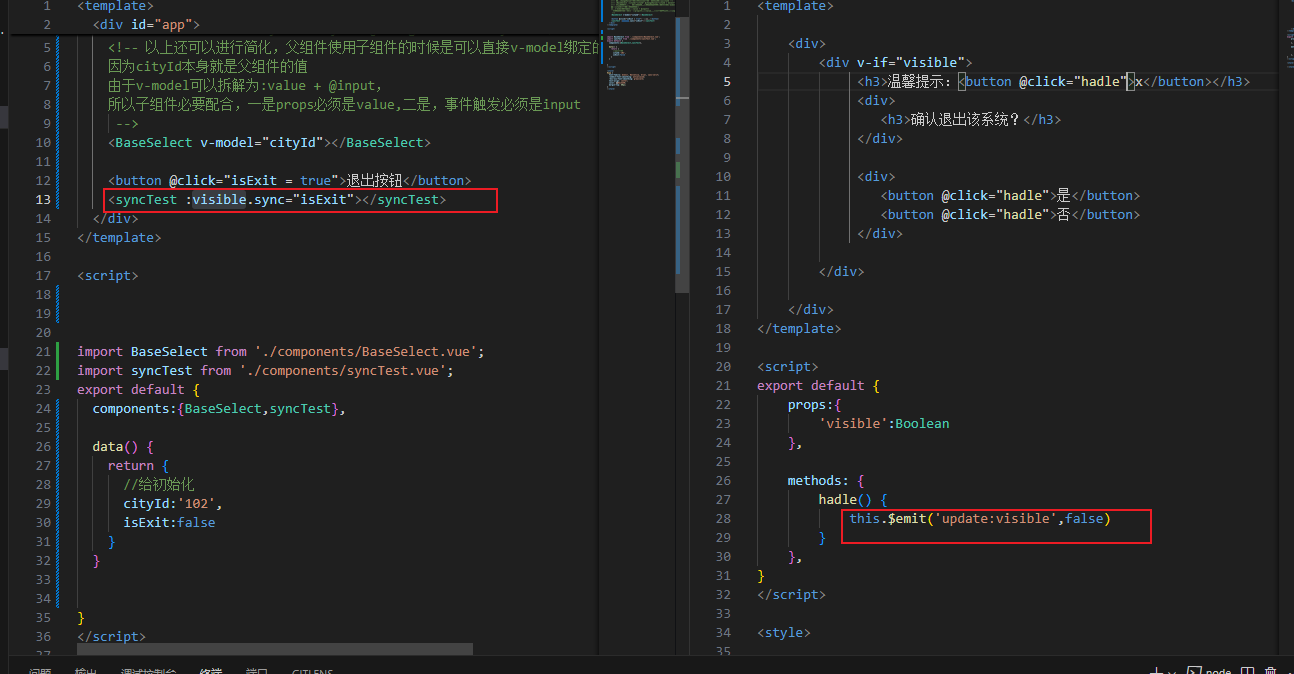This screenshot has width=1294, height=674.
Task: Click the comment line 由于v-model可以拆解为
Action: (x=245, y=86)
